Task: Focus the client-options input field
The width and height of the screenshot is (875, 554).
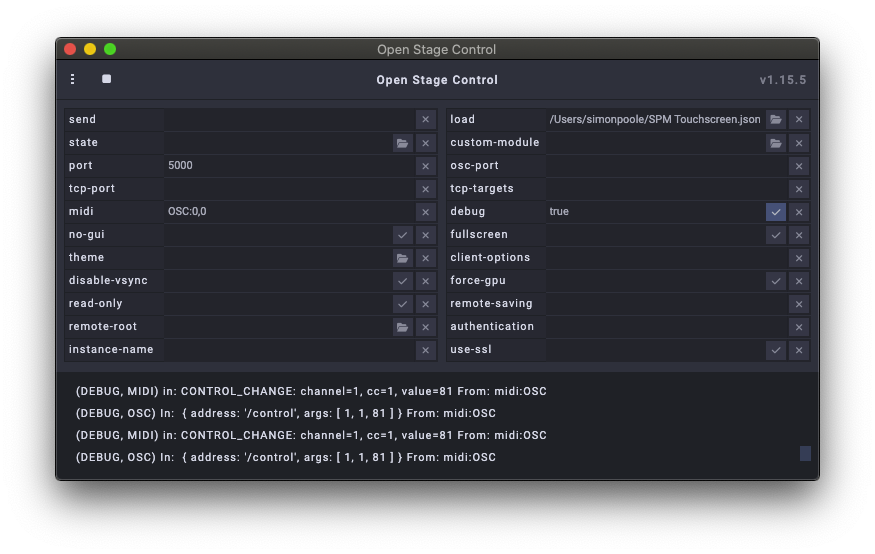Action: [x=666, y=258]
